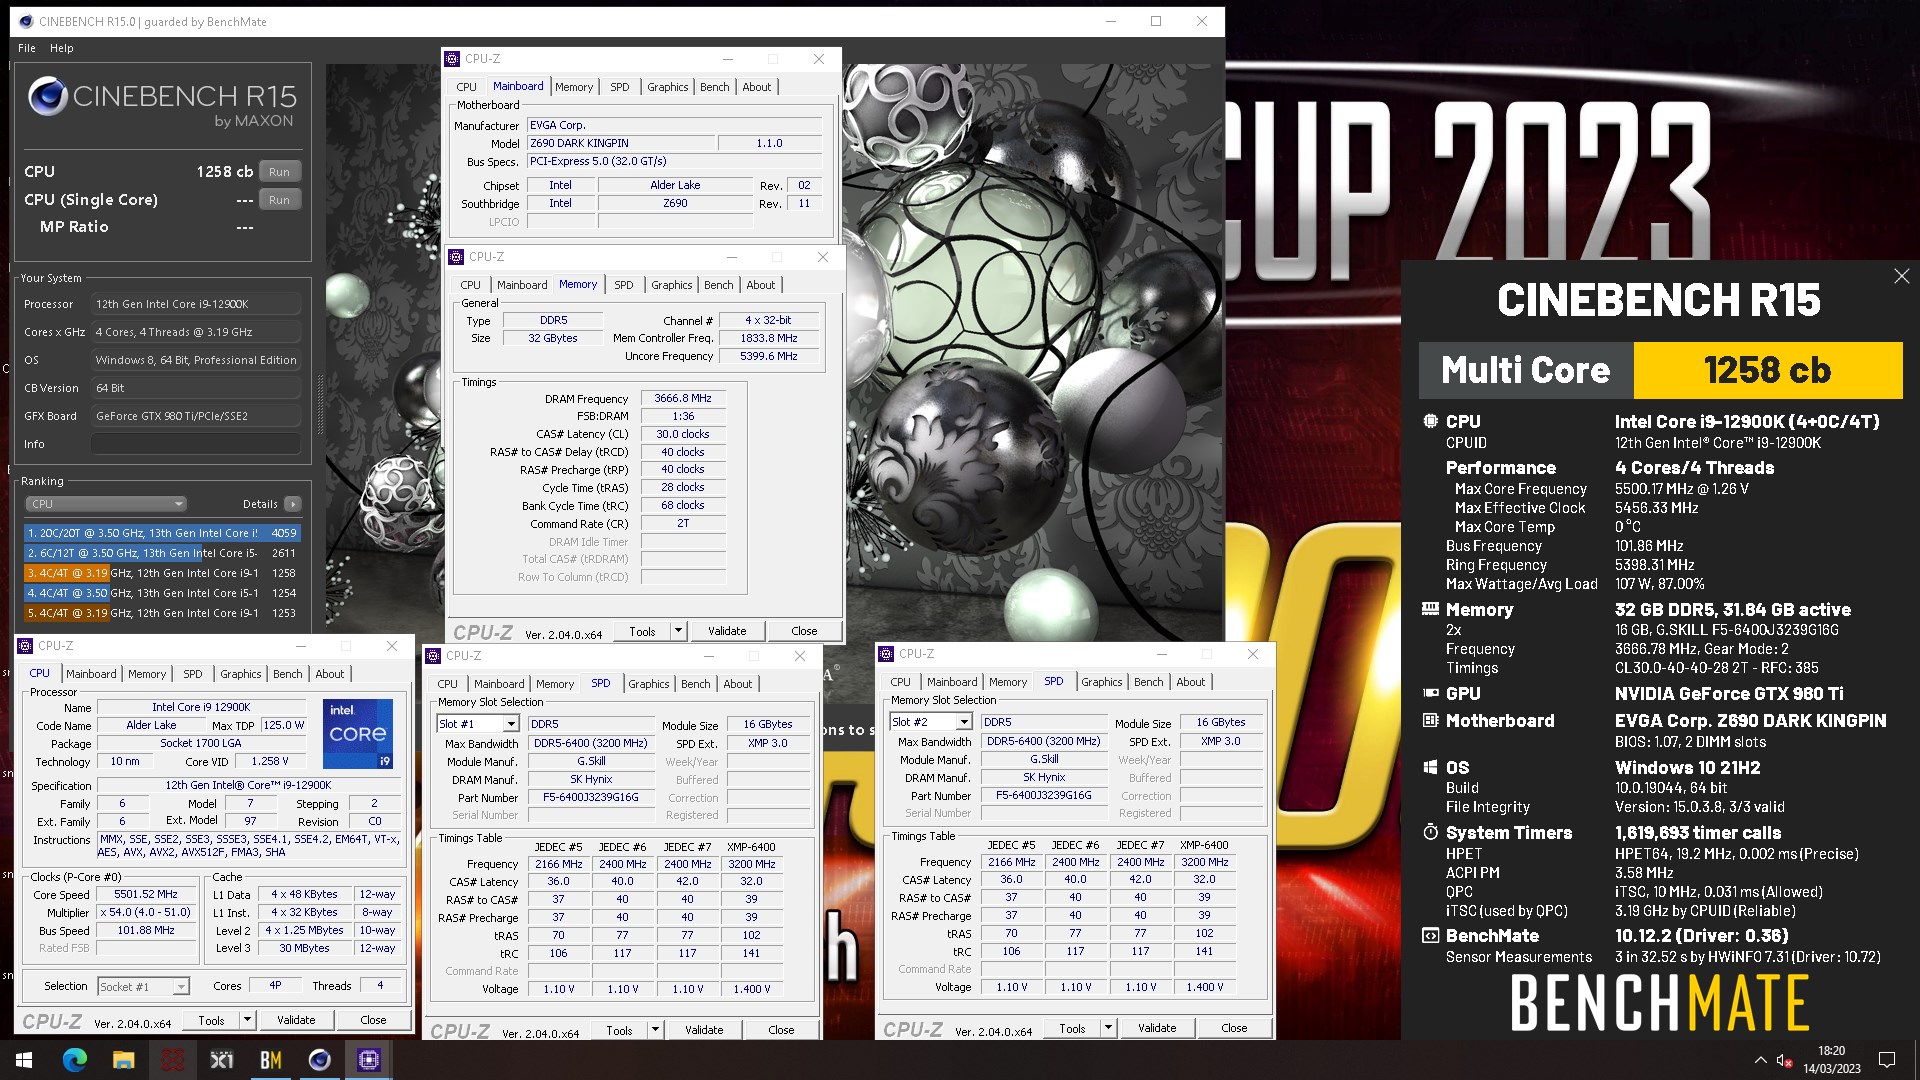Click the Ranking Details arrow button
The image size is (1920, 1080).
293,504
